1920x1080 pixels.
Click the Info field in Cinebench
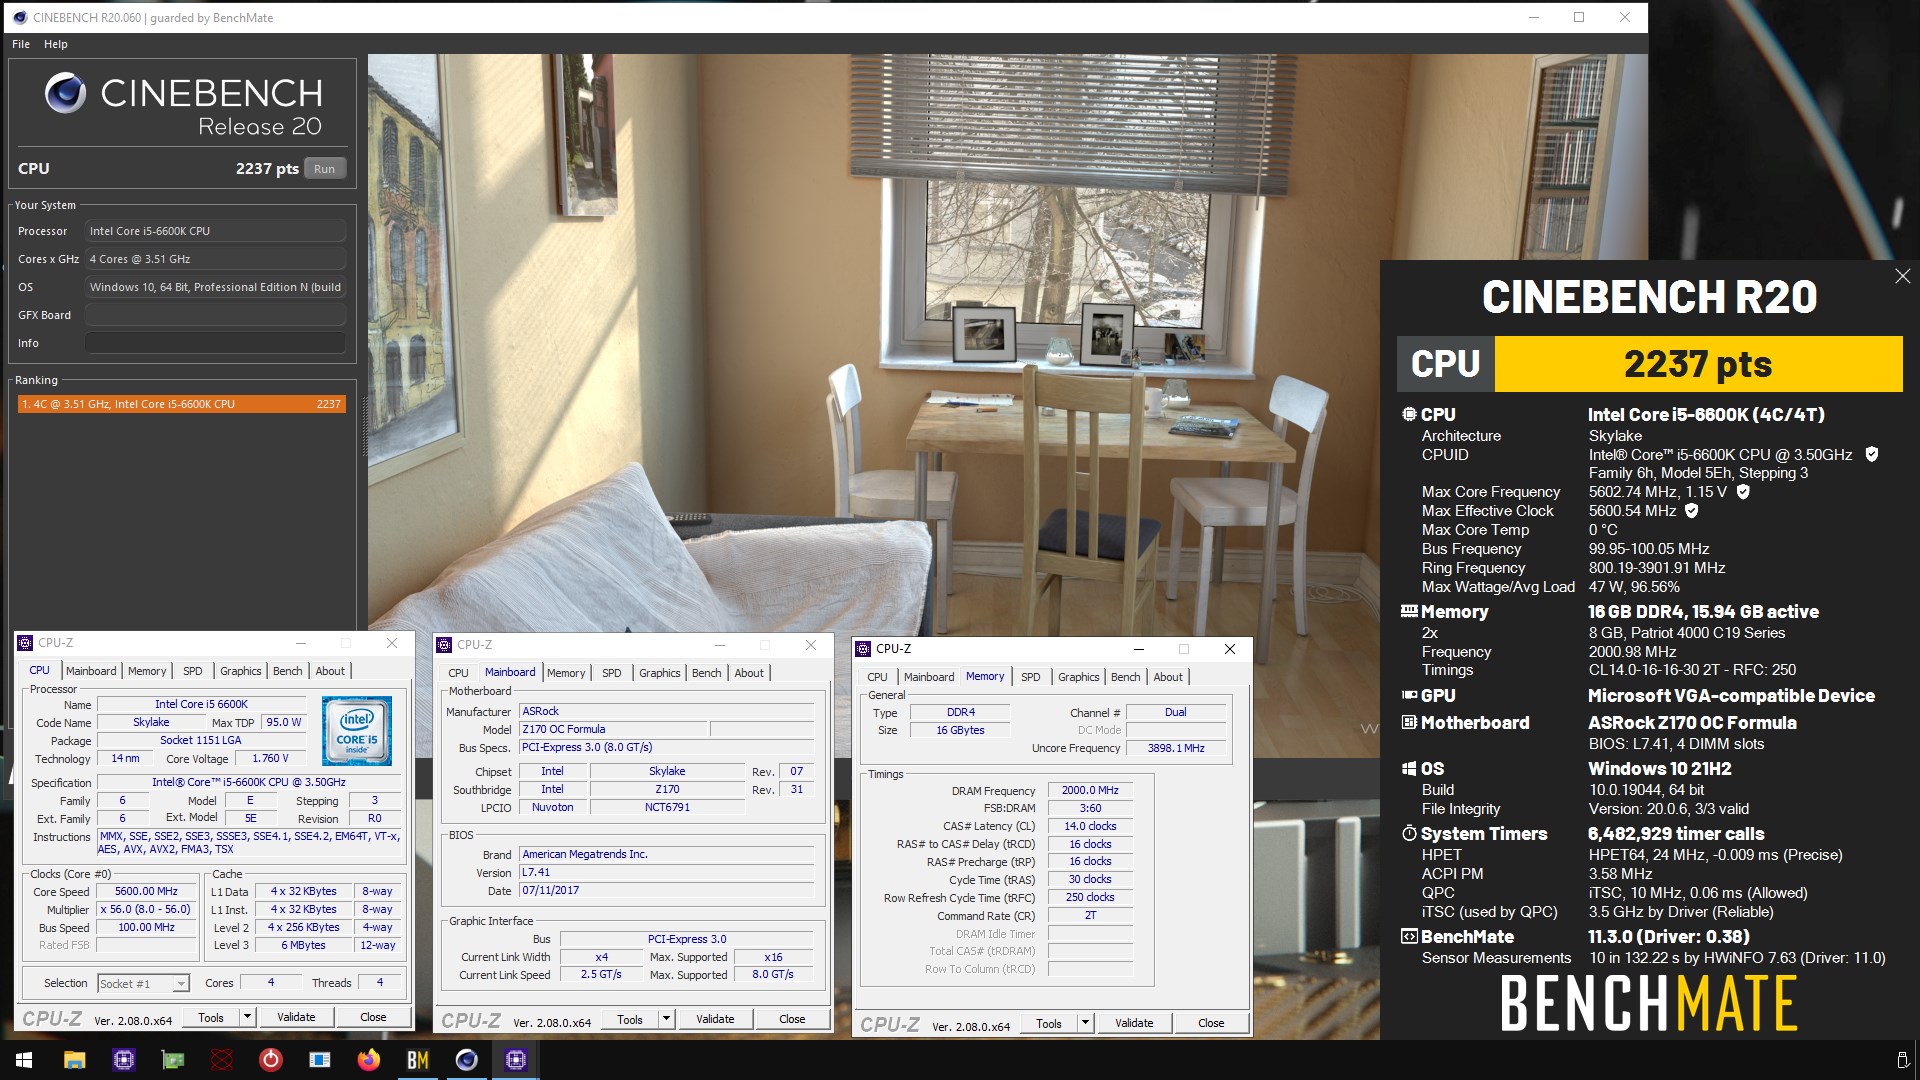click(215, 343)
